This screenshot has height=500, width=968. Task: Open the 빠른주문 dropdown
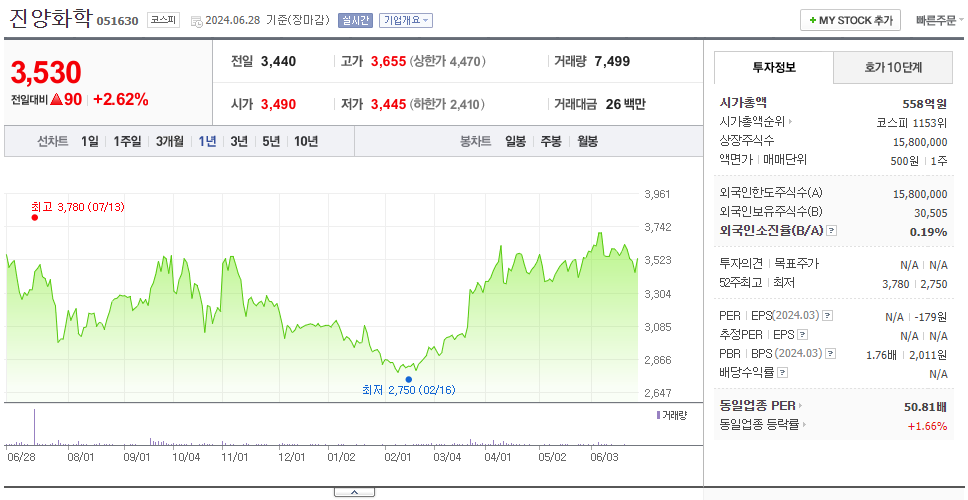pyautogui.click(x=940, y=20)
